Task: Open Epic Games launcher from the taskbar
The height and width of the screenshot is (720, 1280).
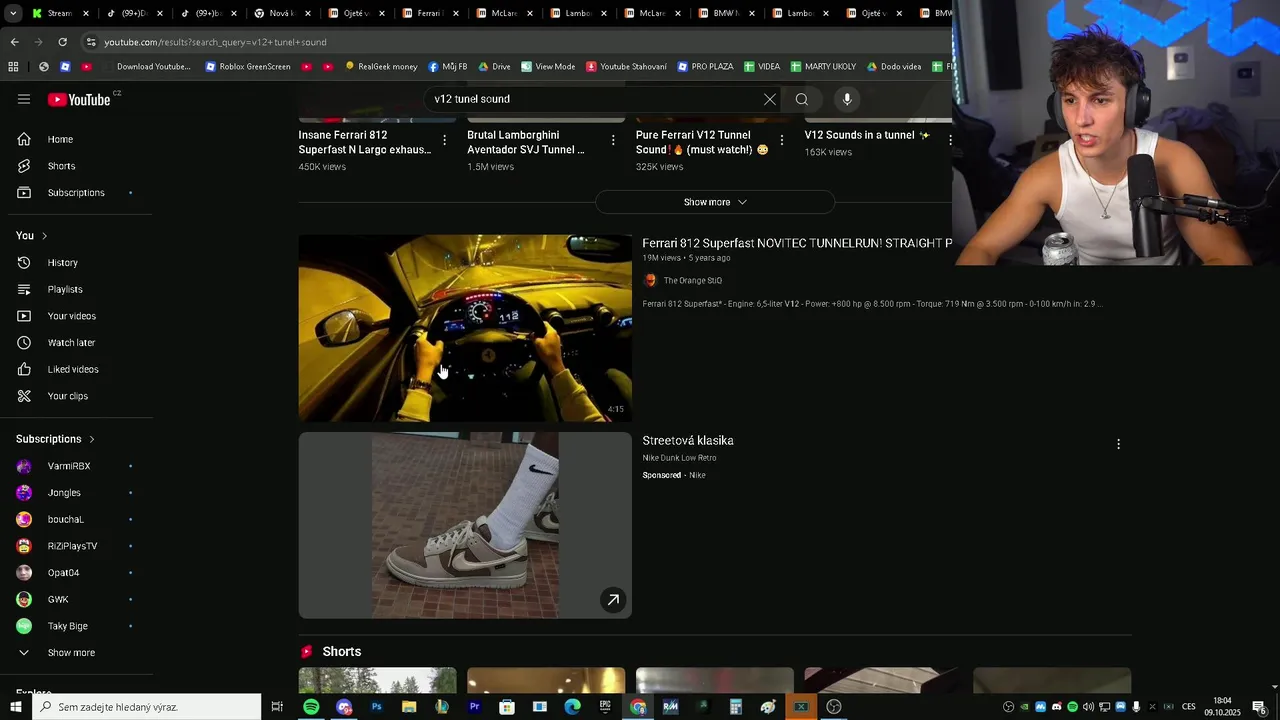Action: pos(605,707)
